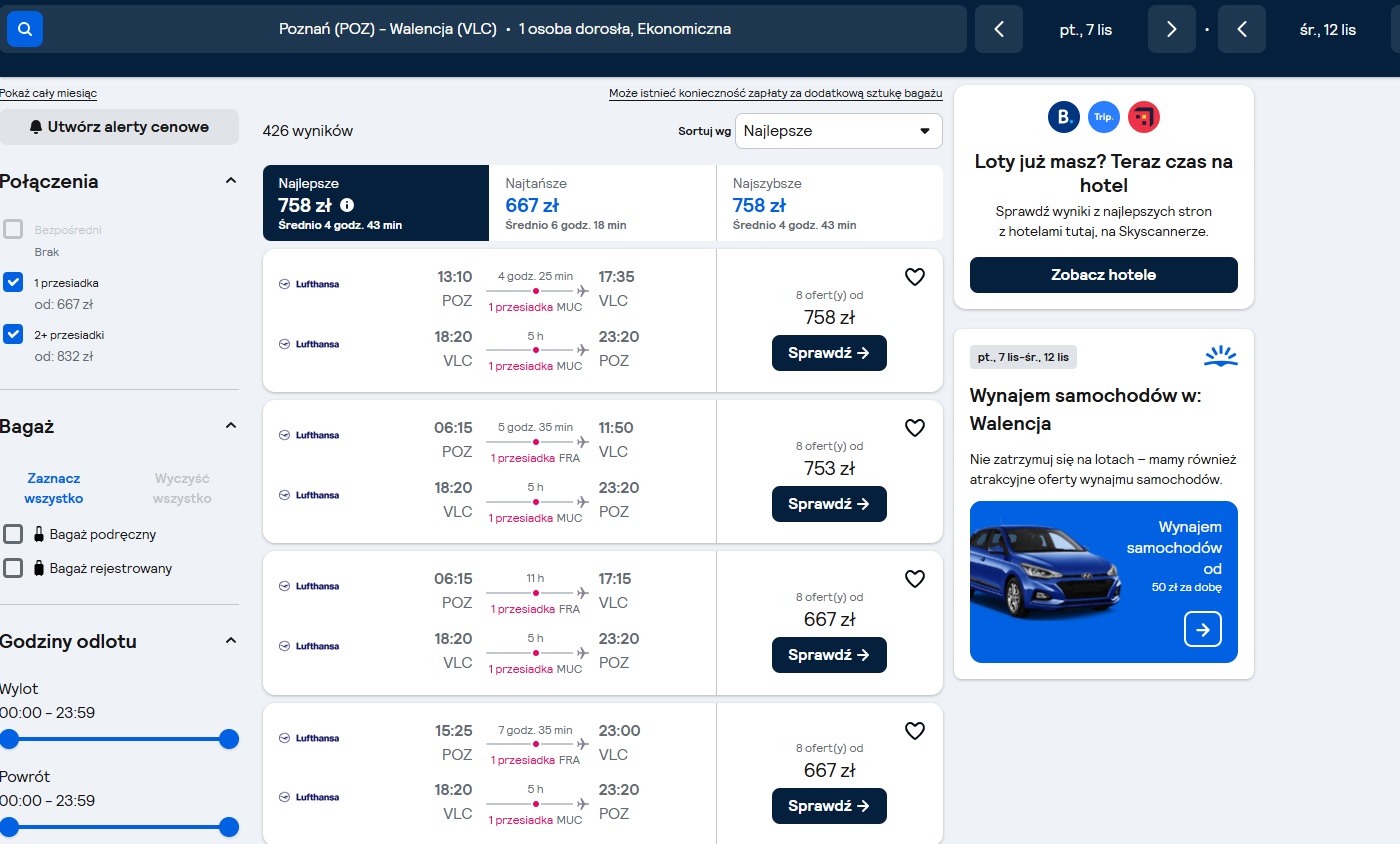This screenshot has width=1400, height=844.
Task: Click the red hotel partner logo icon
Action: click(x=1144, y=117)
